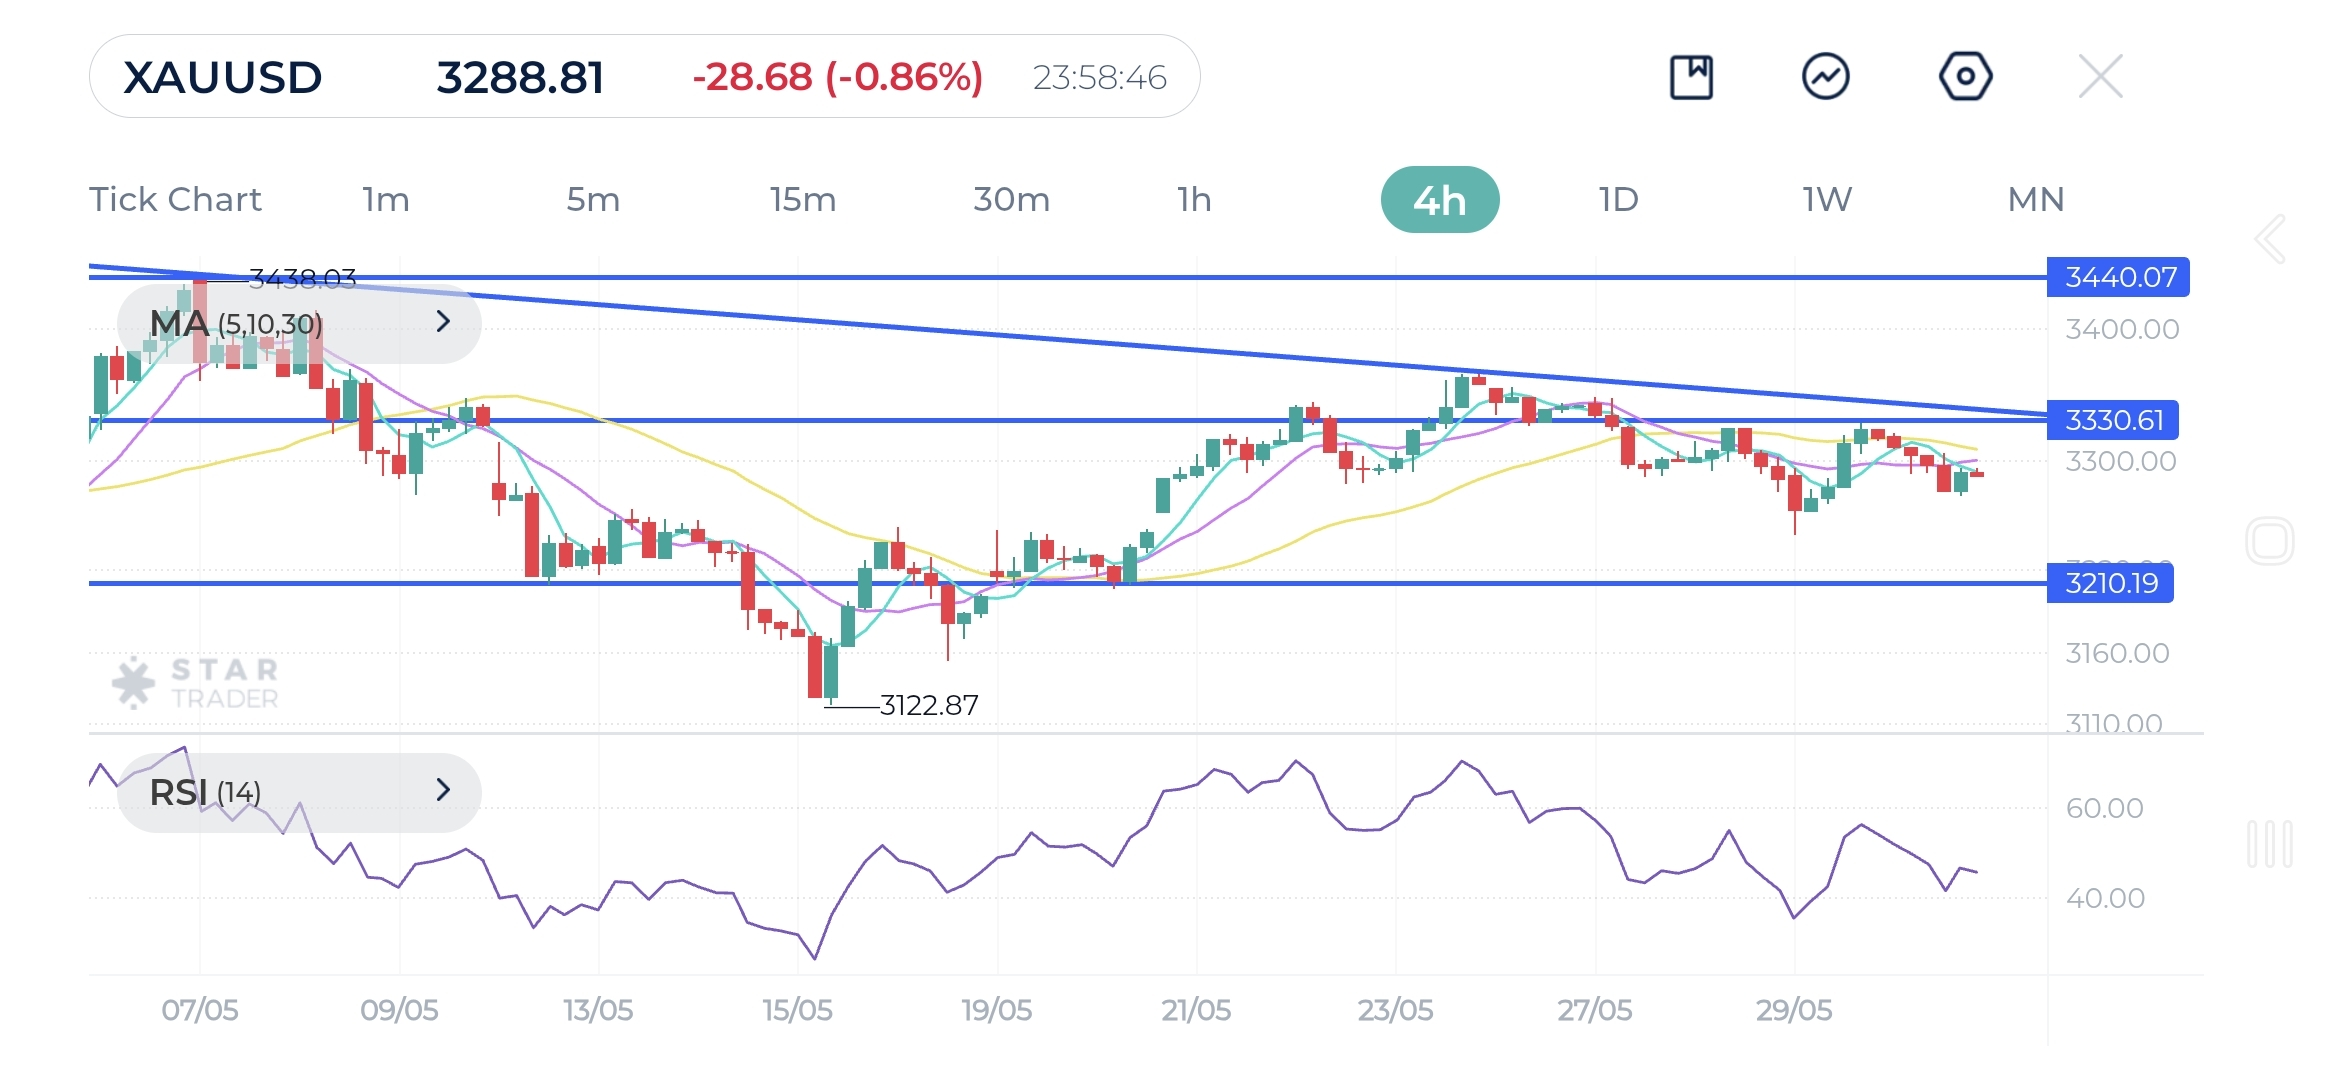The height and width of the screenshot is (1080, 2340).
Task: Close the chart with X icon
Action: tap(2100, 77)
